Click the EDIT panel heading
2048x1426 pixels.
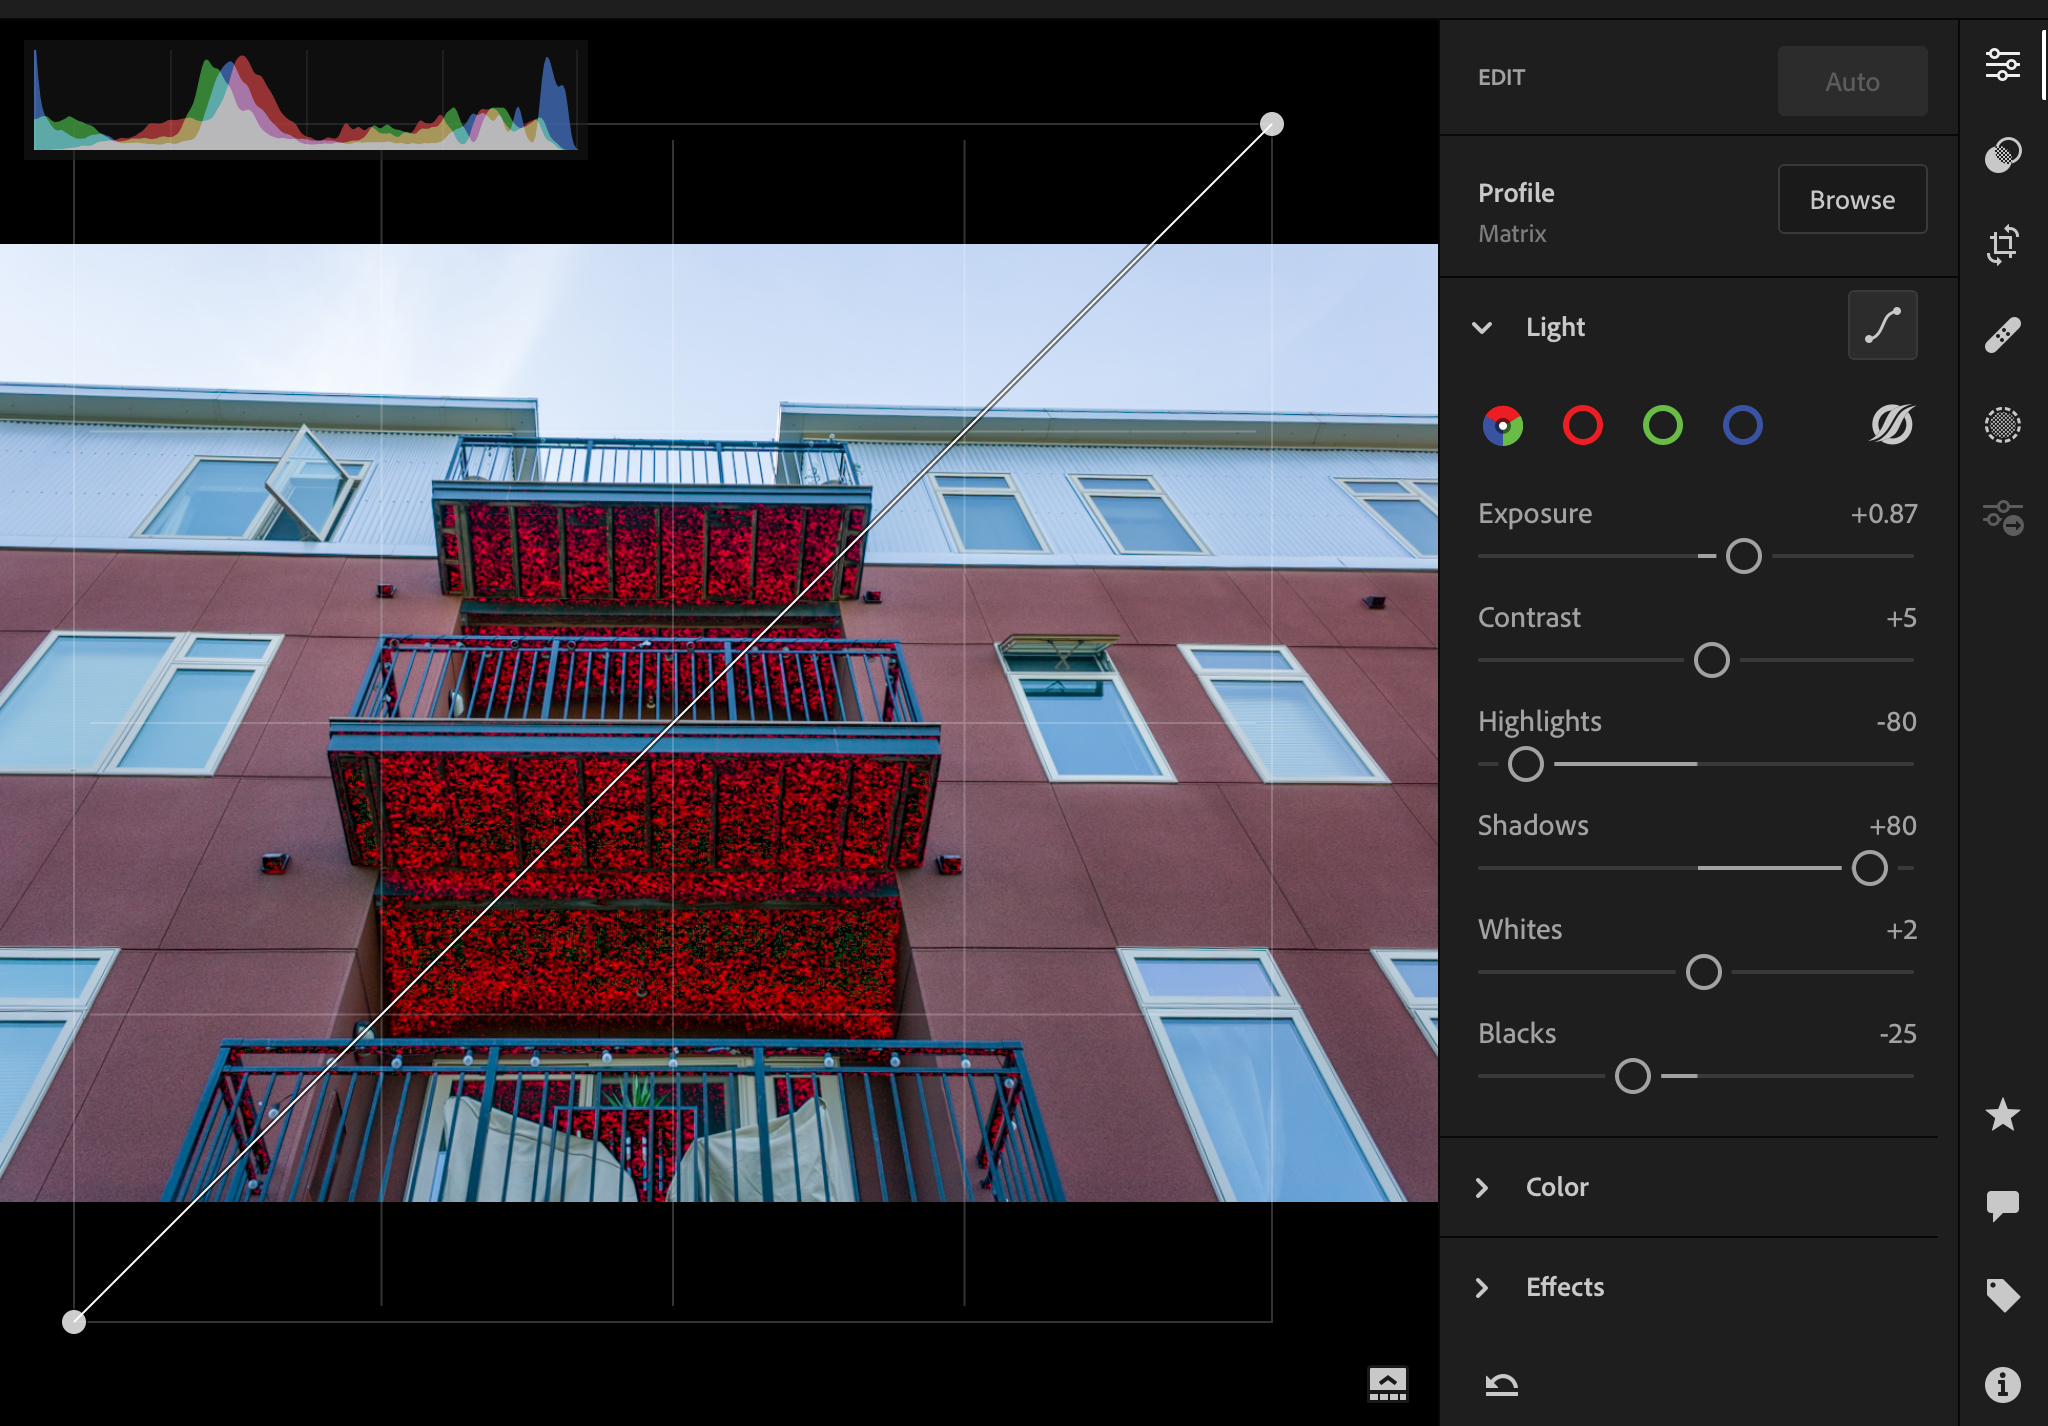pyautogui.click(x=1501, y=77)
